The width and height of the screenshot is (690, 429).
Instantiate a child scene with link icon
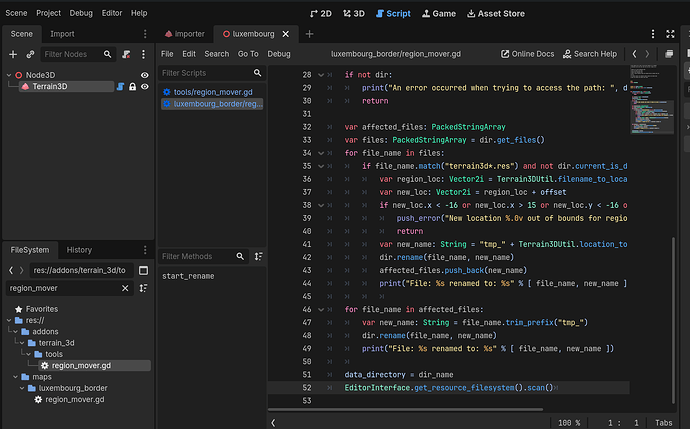30,54
